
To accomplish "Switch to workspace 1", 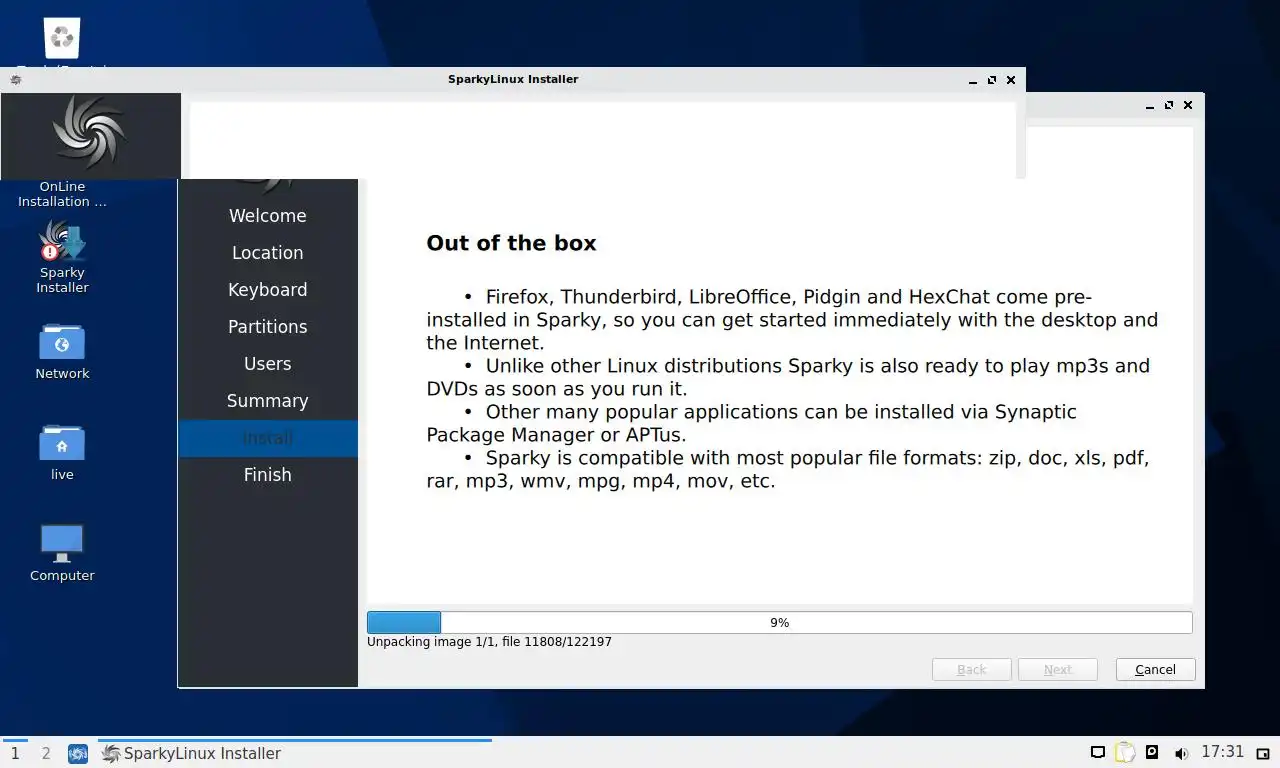I will 15,753.
